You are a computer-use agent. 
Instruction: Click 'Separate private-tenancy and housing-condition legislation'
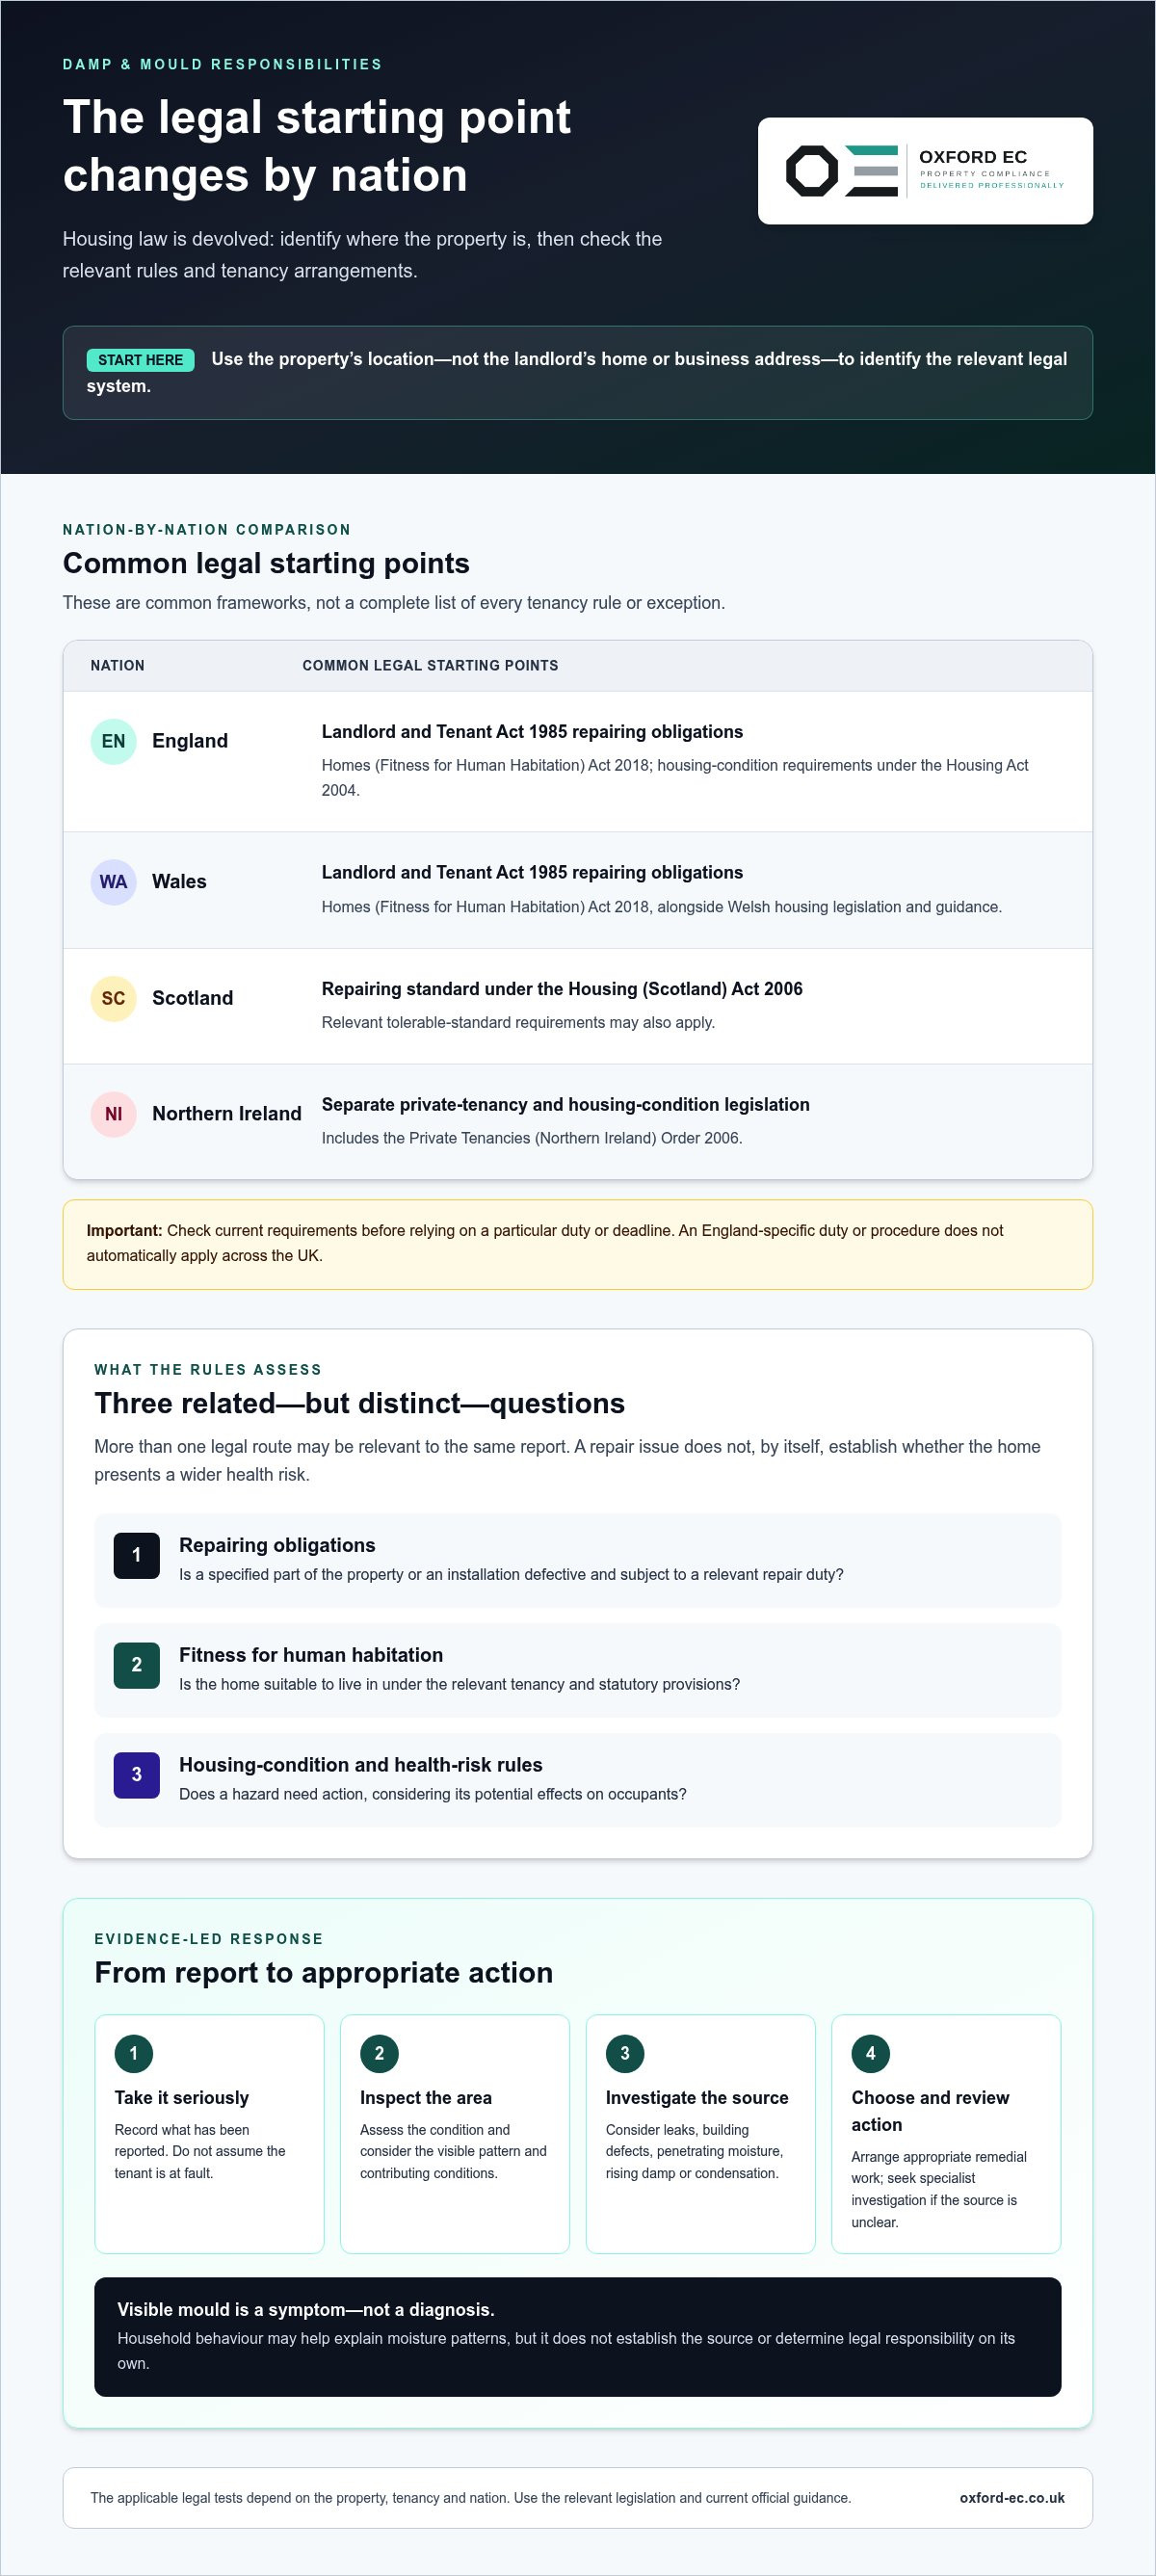coord(566,1105)
